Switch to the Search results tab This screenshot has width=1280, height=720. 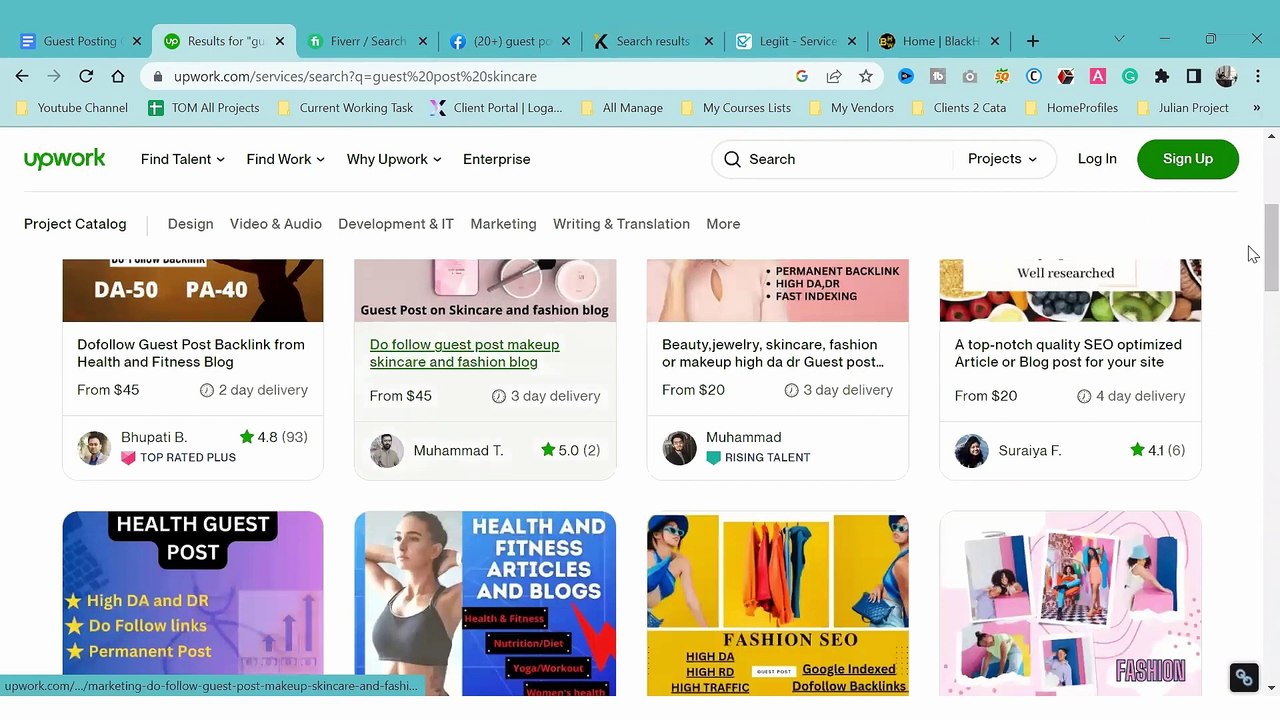tap(652, 41)
